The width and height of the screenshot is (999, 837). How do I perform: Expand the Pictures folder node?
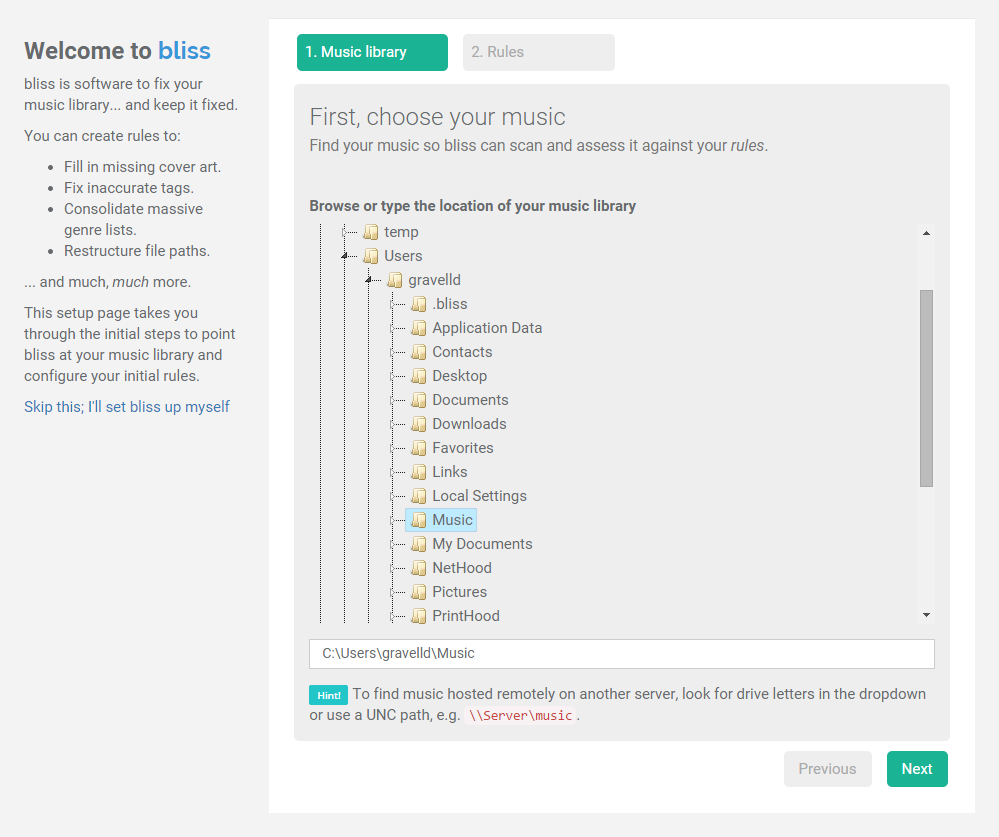[x=392, y=592]
